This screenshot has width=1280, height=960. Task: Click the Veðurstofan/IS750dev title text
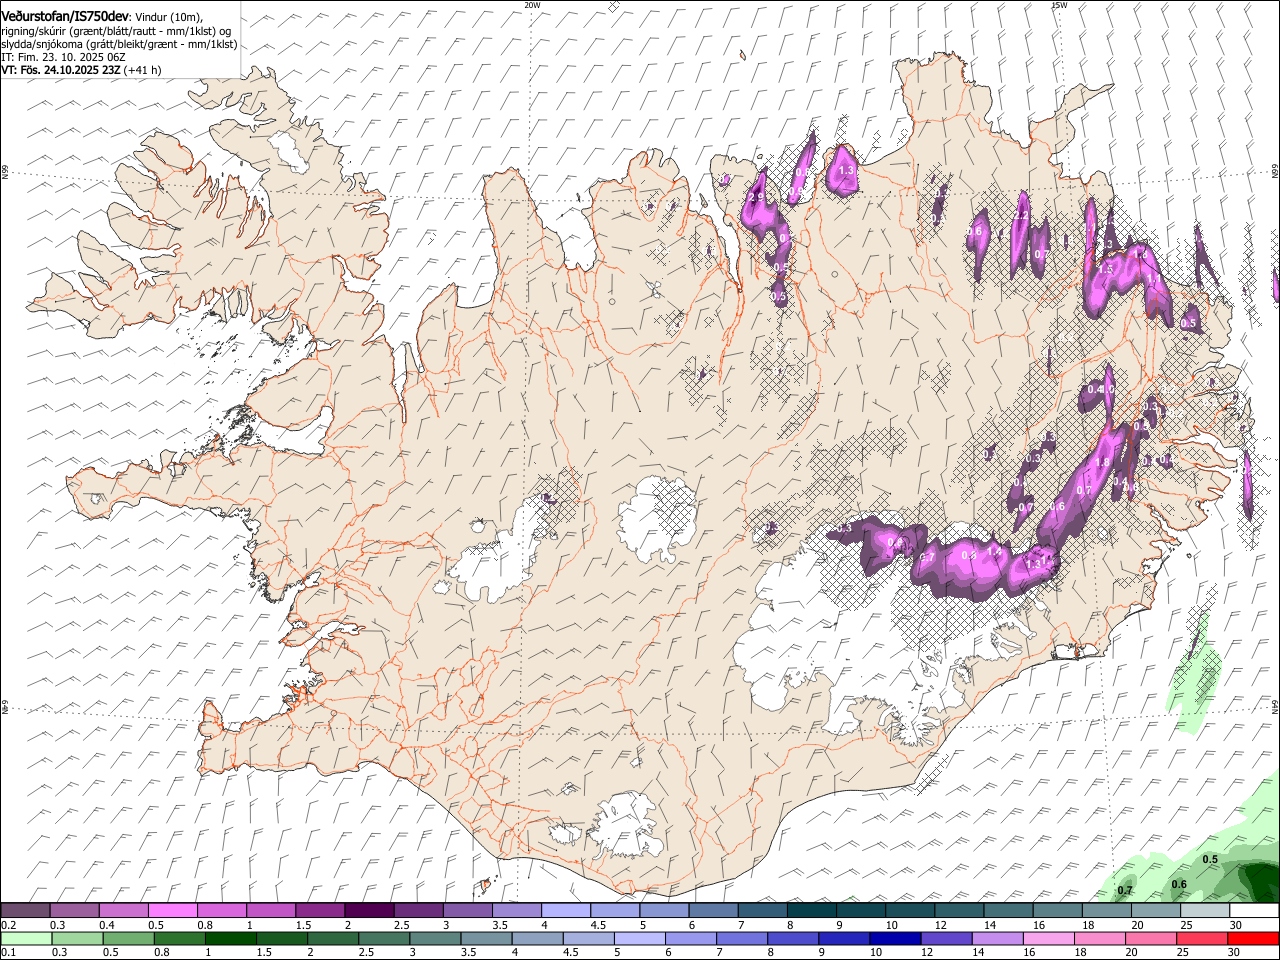(x=65, y=16)
